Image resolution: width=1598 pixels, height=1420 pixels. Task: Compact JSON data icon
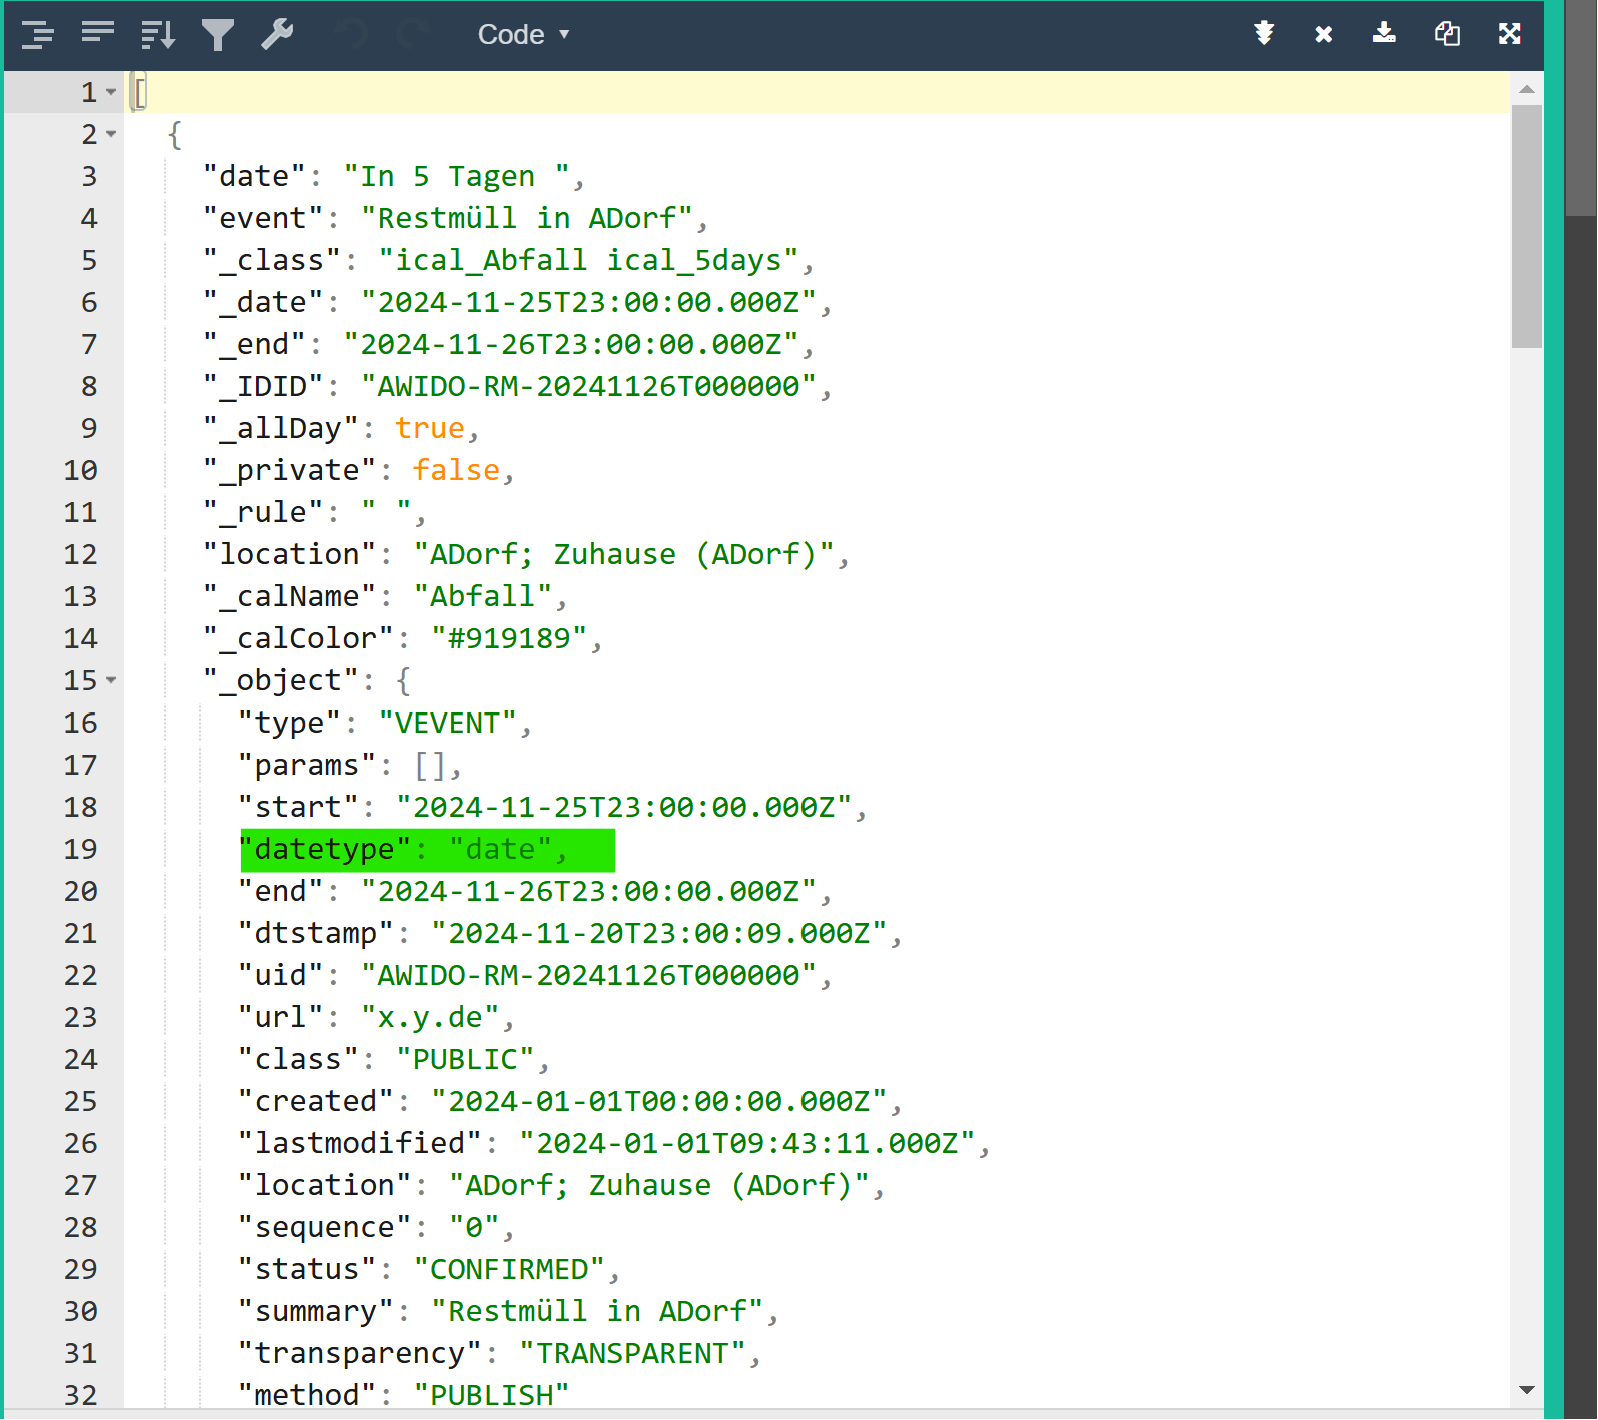[98, 33]
